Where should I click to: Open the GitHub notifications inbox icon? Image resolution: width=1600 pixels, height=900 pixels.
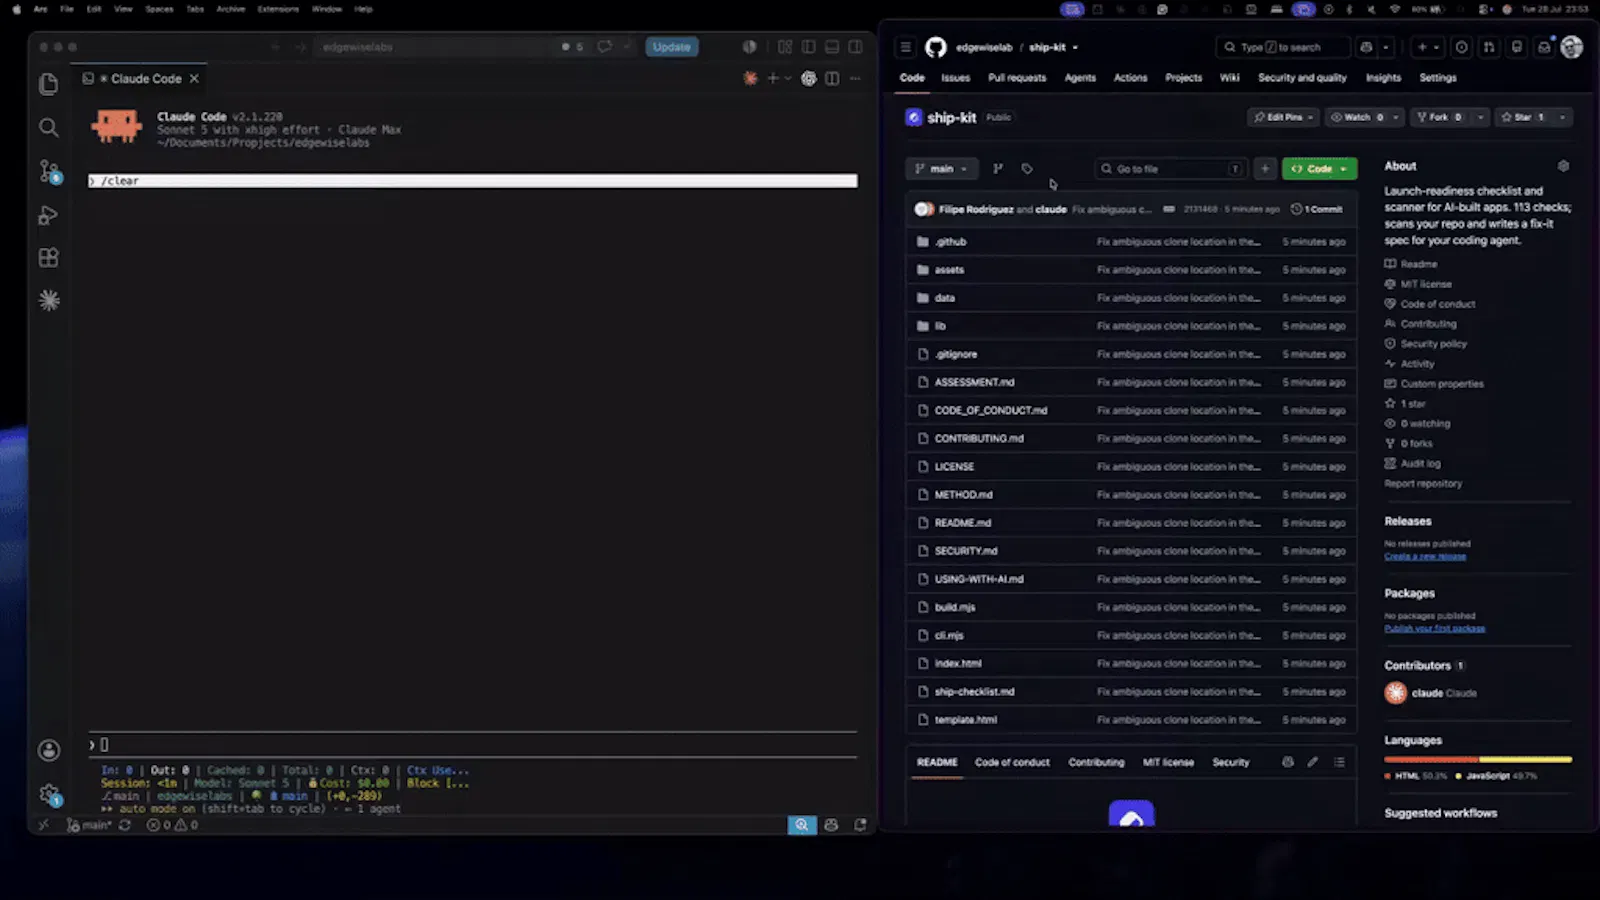[1544, 47]
